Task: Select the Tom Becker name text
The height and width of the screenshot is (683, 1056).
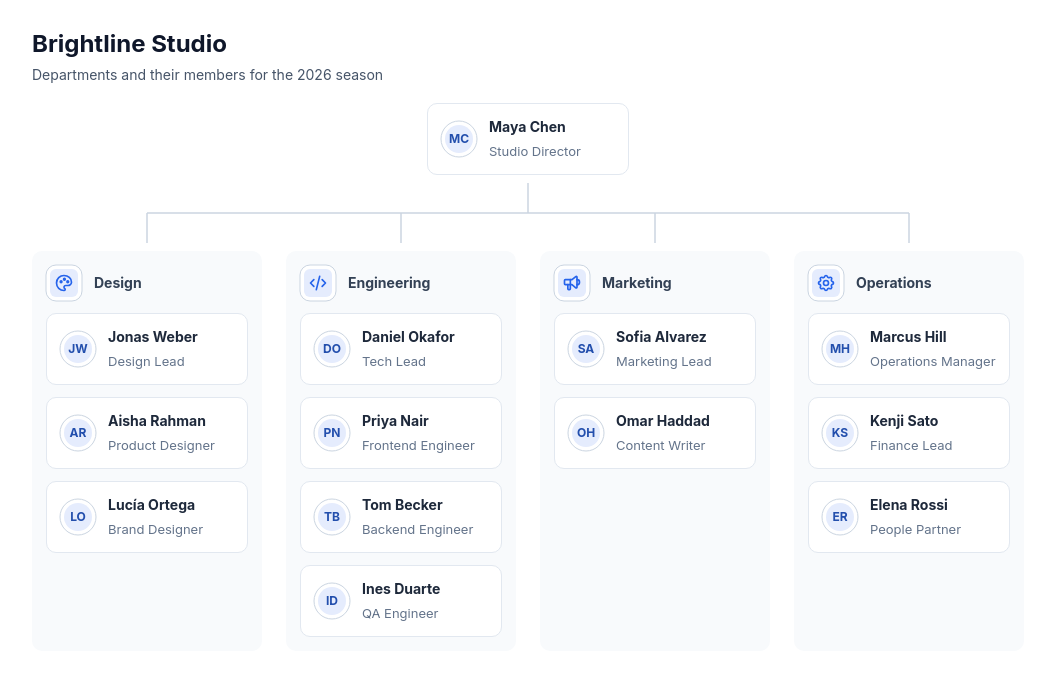Action: point(402,505)
